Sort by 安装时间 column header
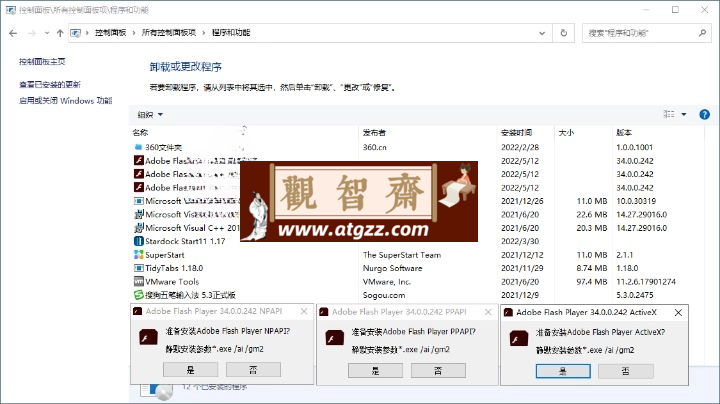This screenshot has height=404, width=720. click(x=516, y=133)
